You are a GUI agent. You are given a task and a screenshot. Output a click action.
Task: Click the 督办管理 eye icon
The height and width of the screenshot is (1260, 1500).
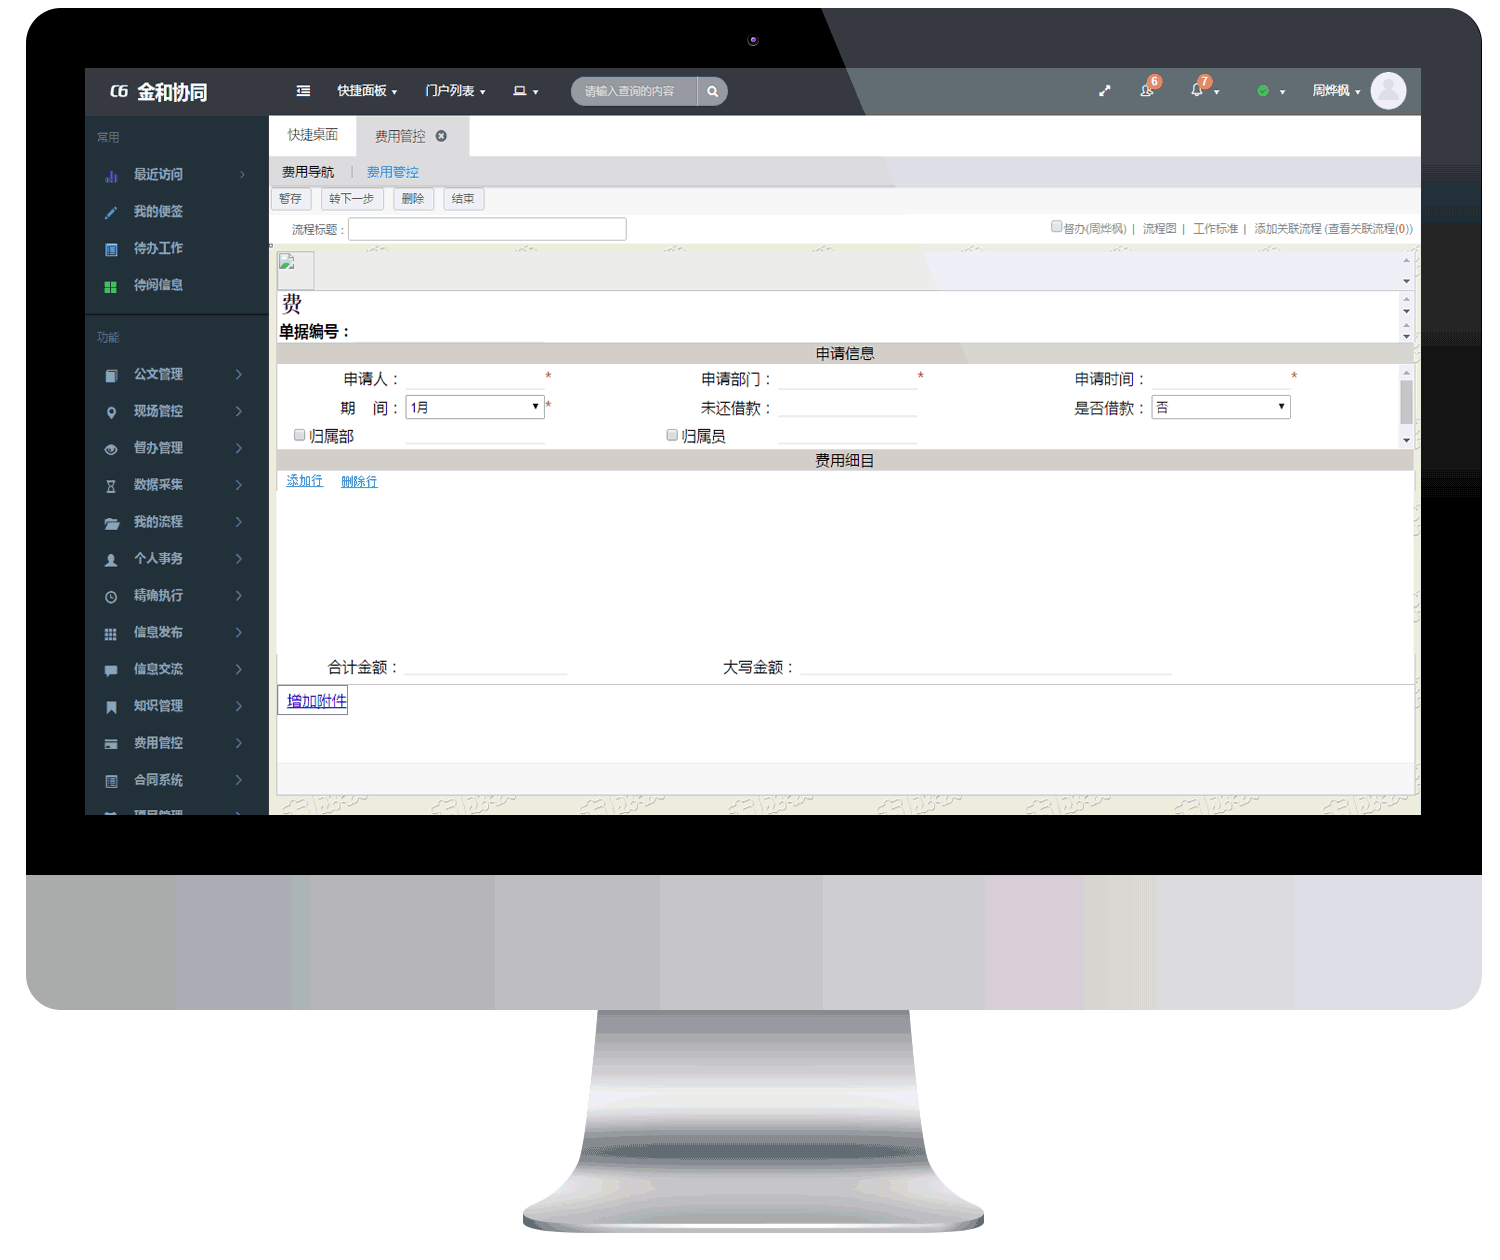(111, 449)
